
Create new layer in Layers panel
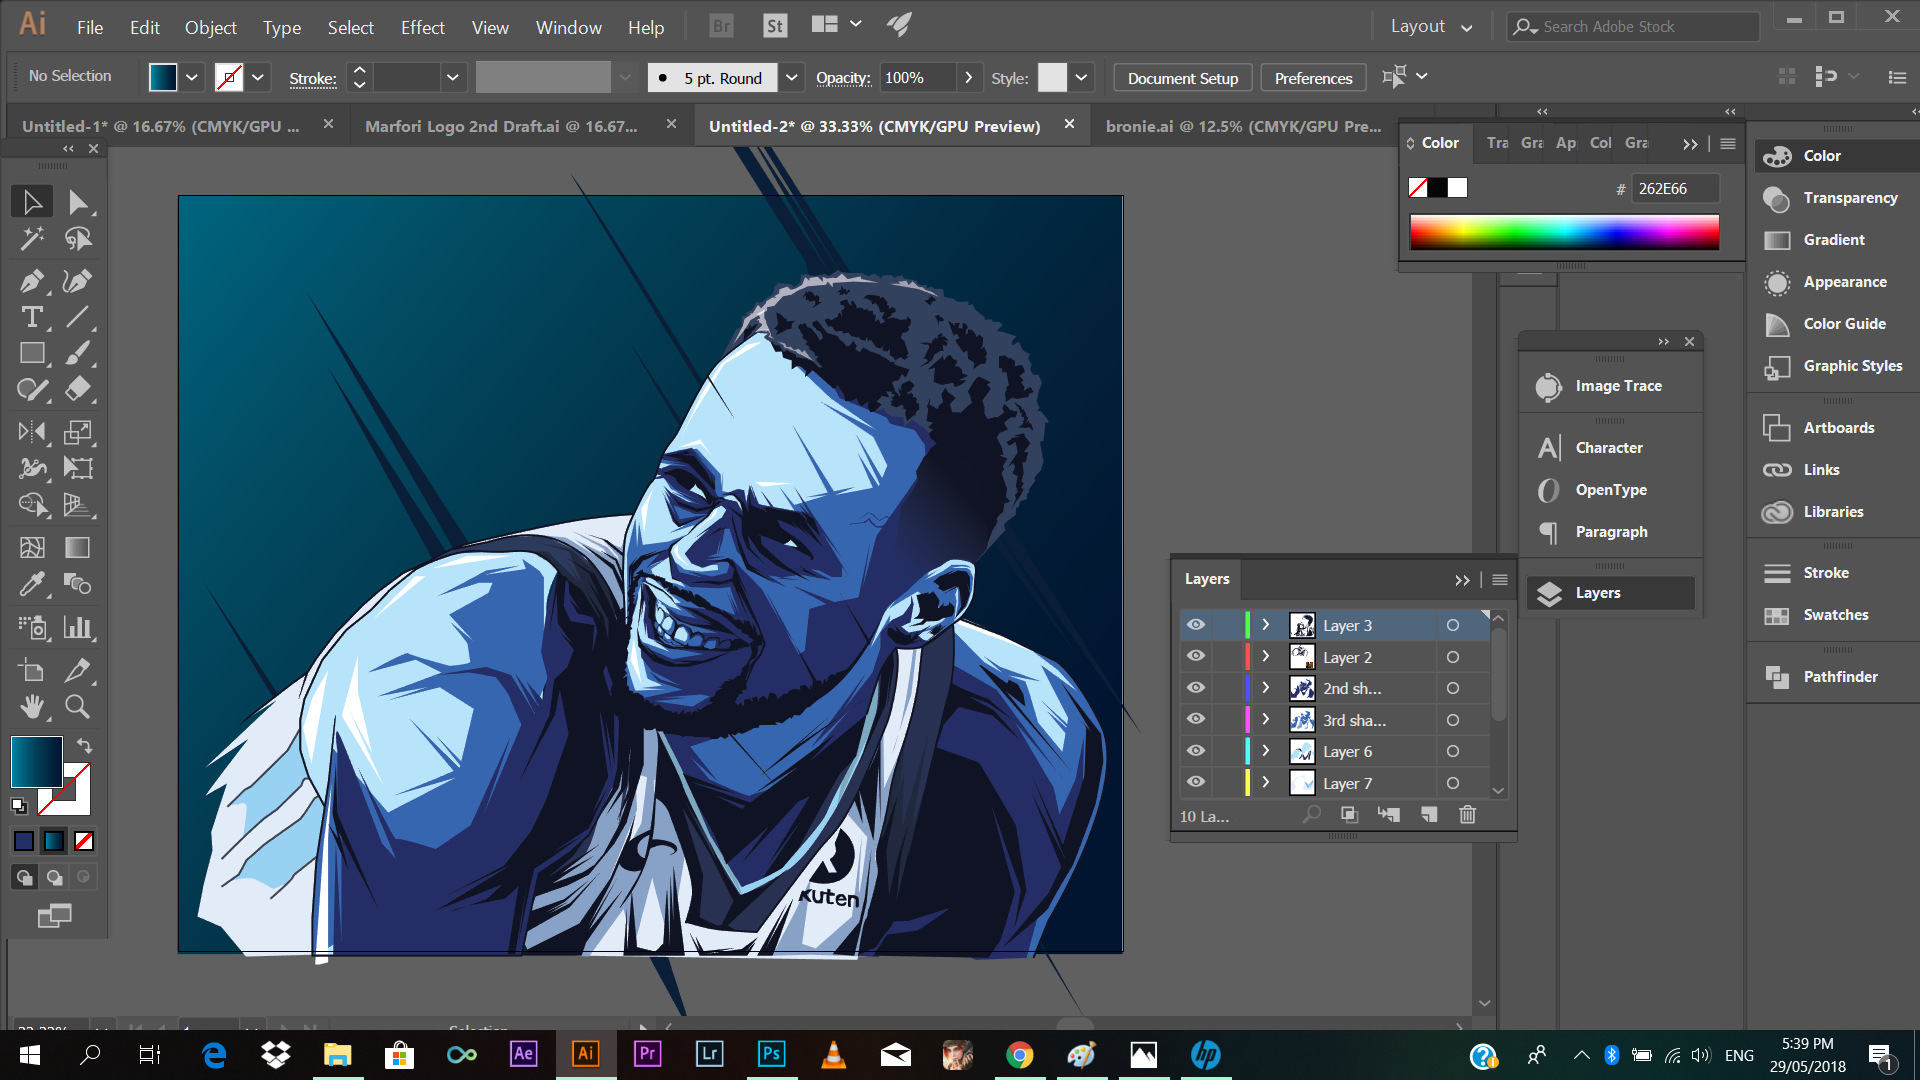pos(1428,815)
